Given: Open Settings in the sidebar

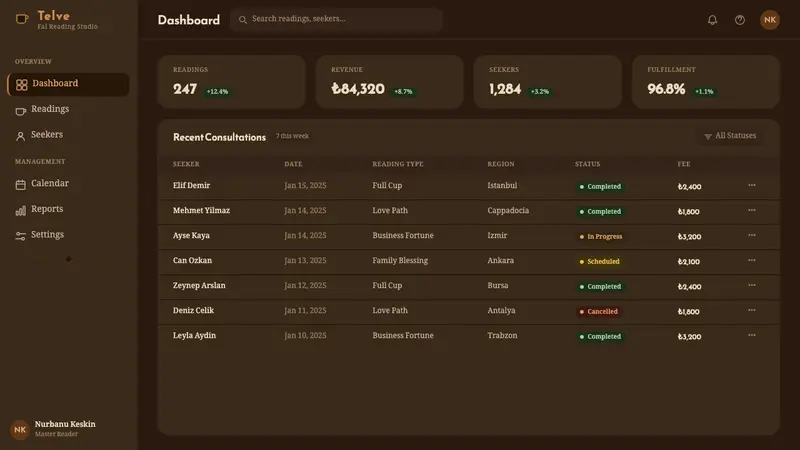Looking at the screenshot, I should [68, 235].
